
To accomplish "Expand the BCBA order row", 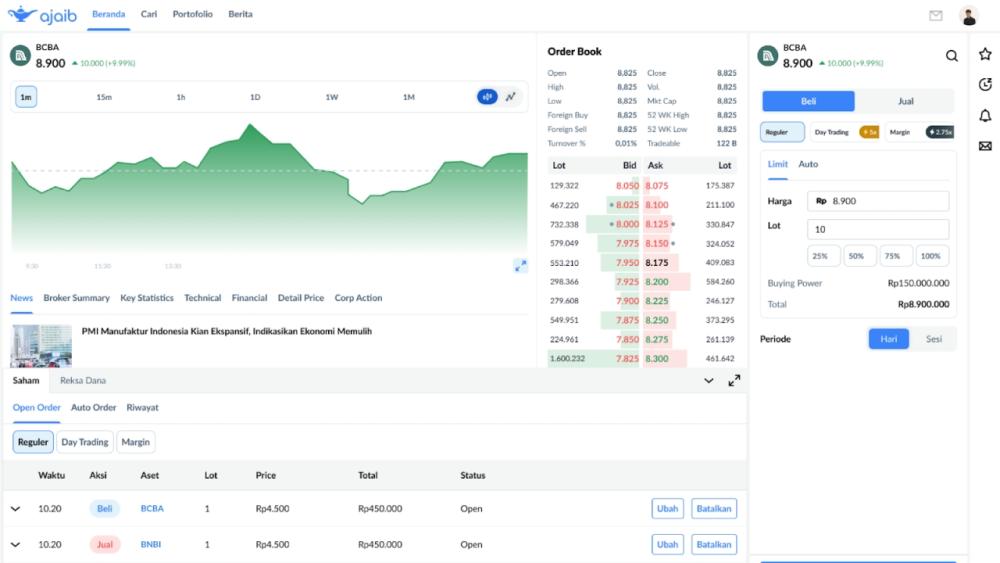I will (x=15, y=509).
